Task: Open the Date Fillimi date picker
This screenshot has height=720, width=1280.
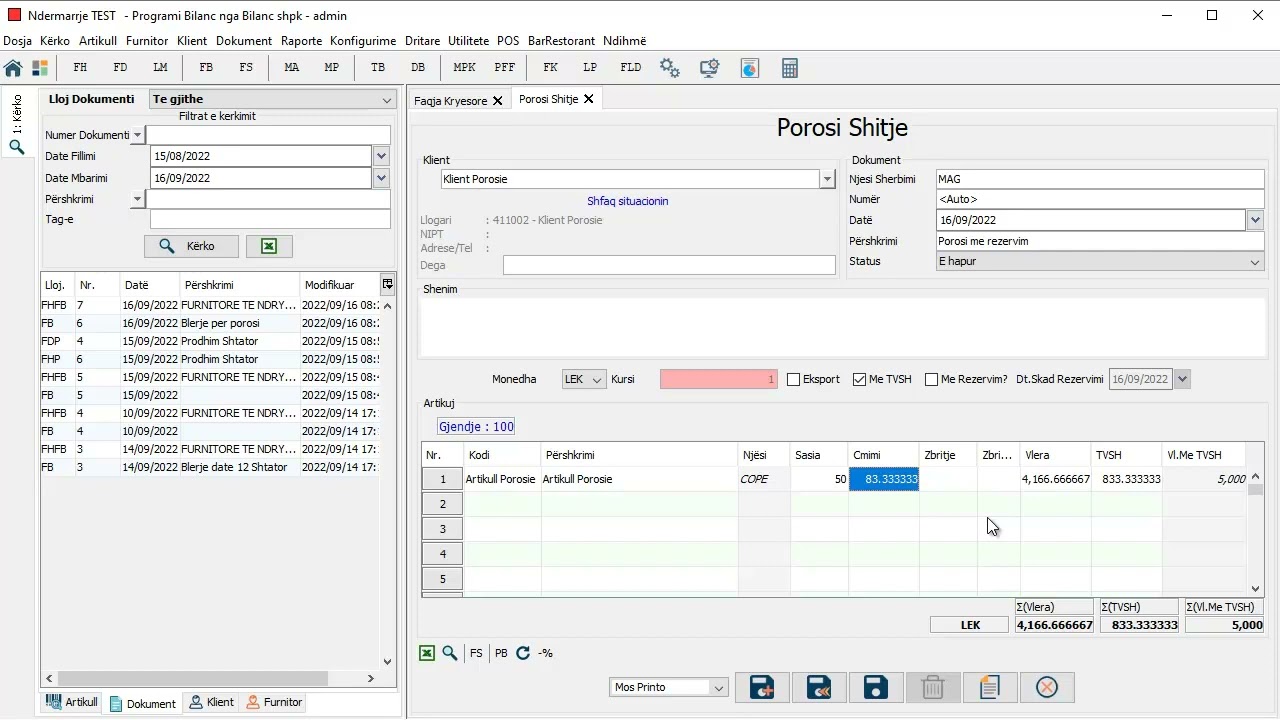Action: click(380, 156)
